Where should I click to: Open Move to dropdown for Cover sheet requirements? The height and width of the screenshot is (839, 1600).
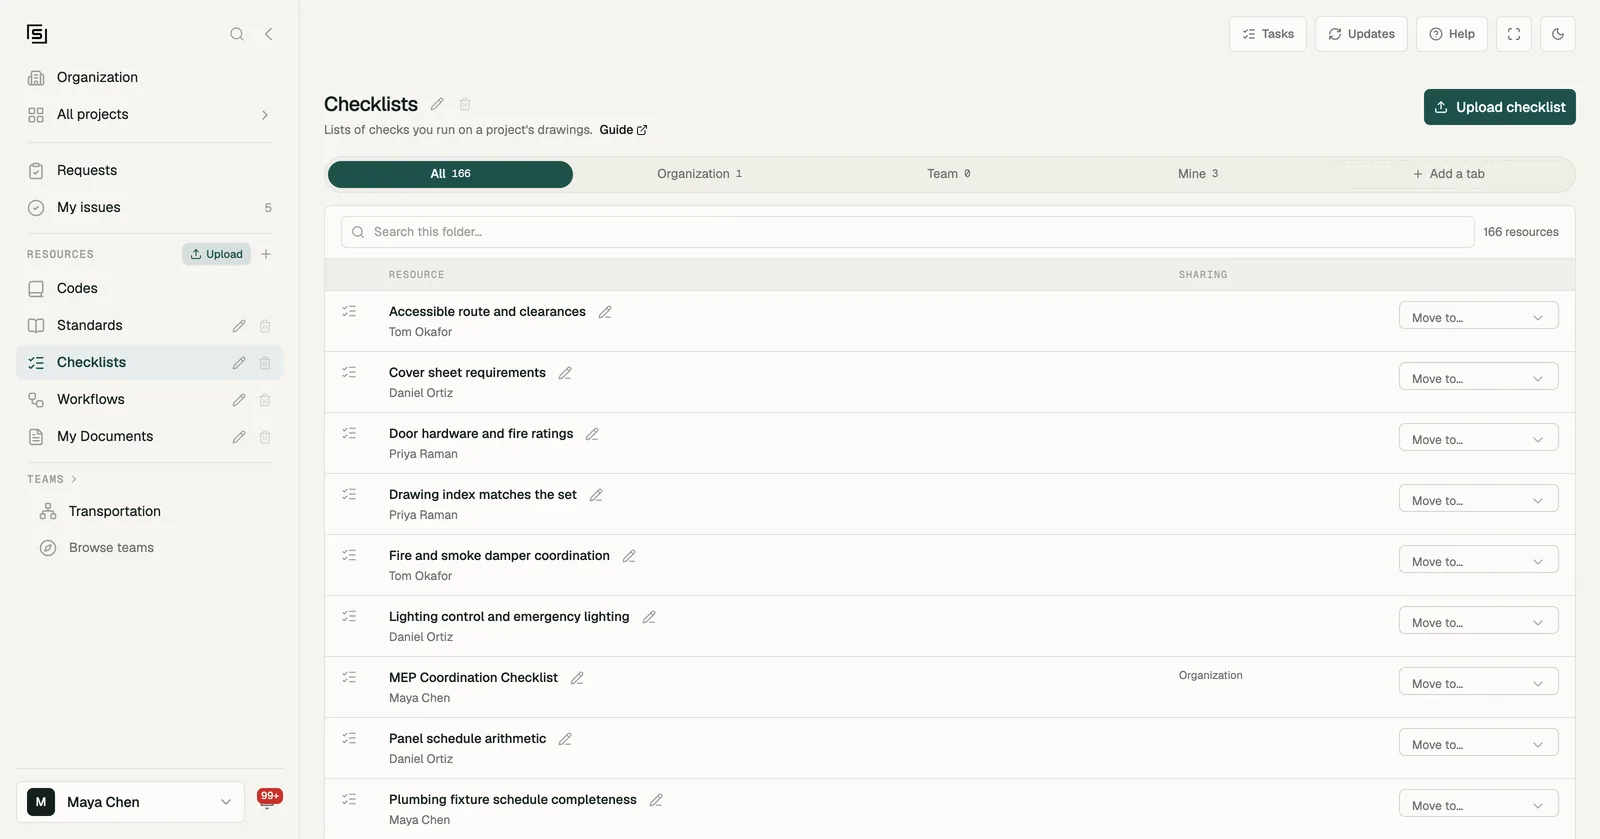tap(1478, 378)
